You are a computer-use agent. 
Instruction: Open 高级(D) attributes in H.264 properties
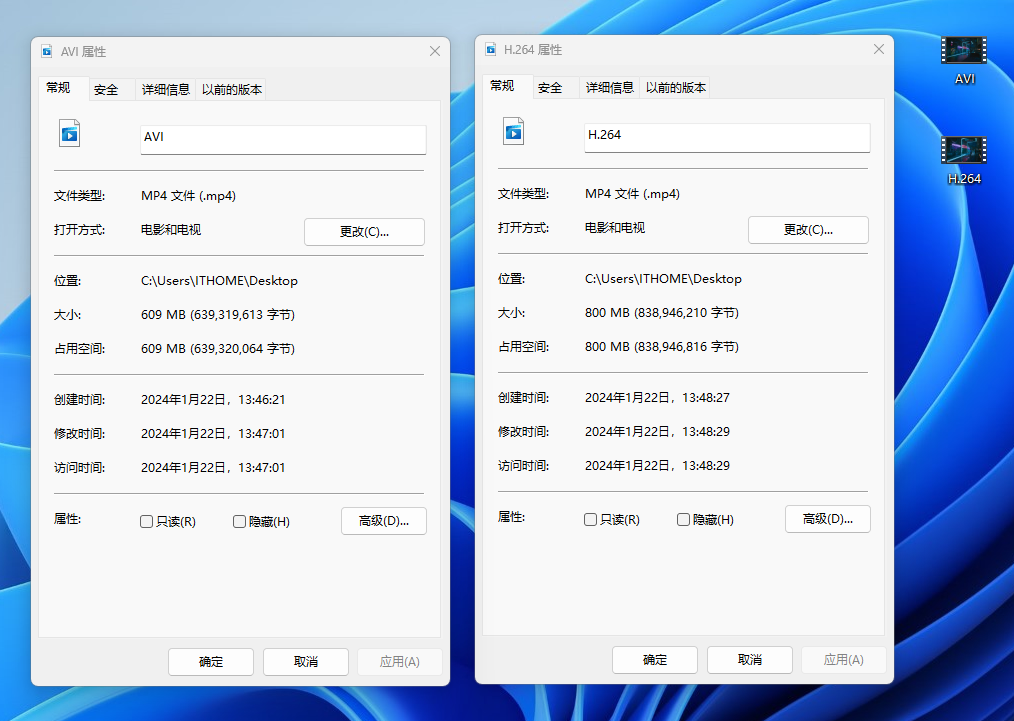827,519
